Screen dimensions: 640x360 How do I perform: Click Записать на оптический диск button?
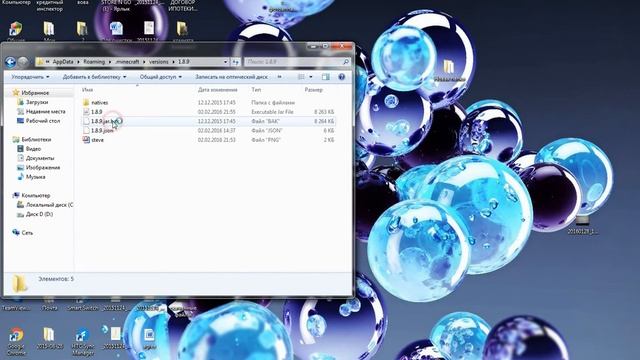(x=231, y=77)
